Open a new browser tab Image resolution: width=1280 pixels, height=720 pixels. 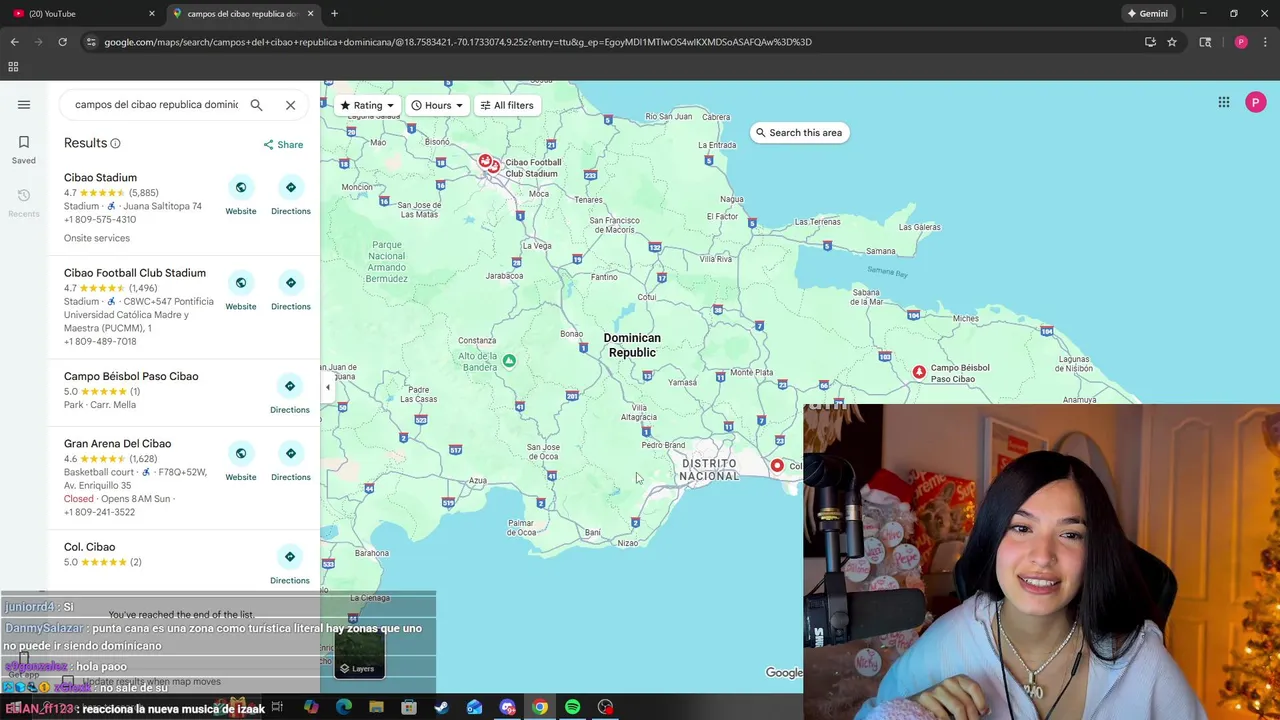point(334,13)
